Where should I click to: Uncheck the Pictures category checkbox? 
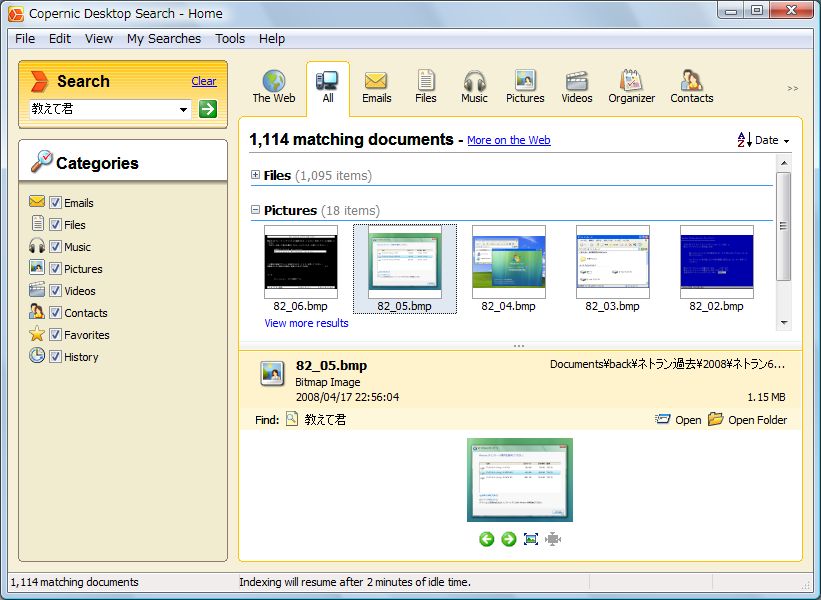pyautogui.click(x=56, y=269)
